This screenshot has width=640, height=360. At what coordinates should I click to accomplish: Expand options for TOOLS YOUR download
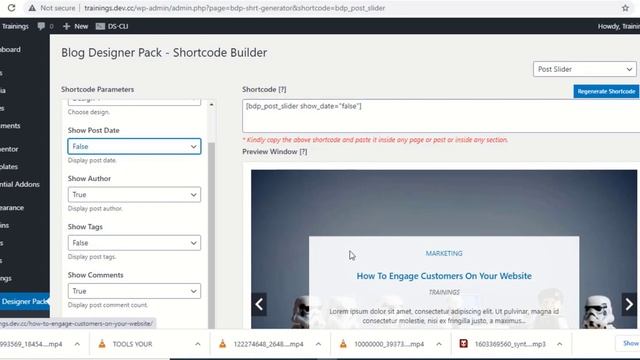pyautogui.click(x=198, y=344)
